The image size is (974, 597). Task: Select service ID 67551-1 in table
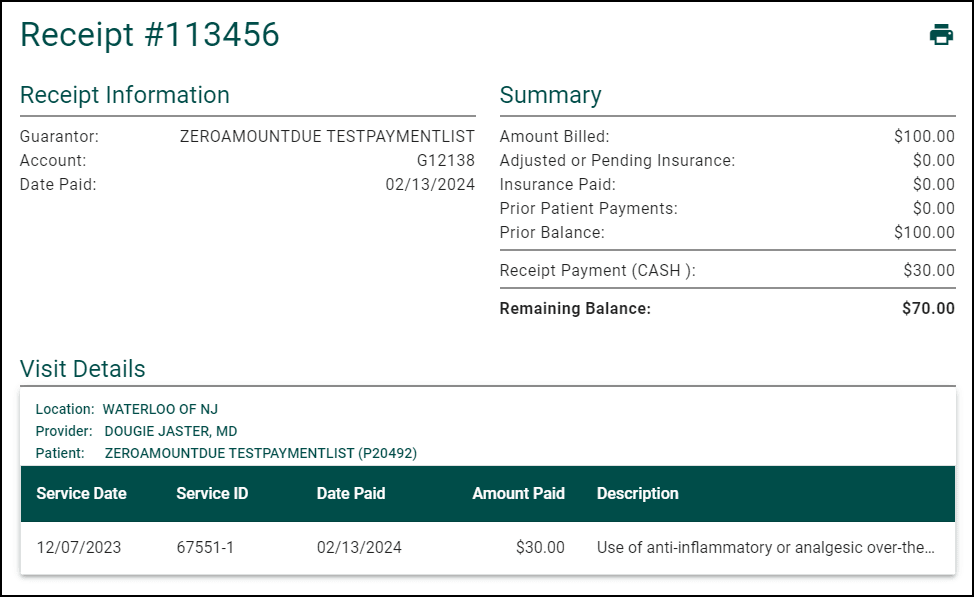pos(205,547)
